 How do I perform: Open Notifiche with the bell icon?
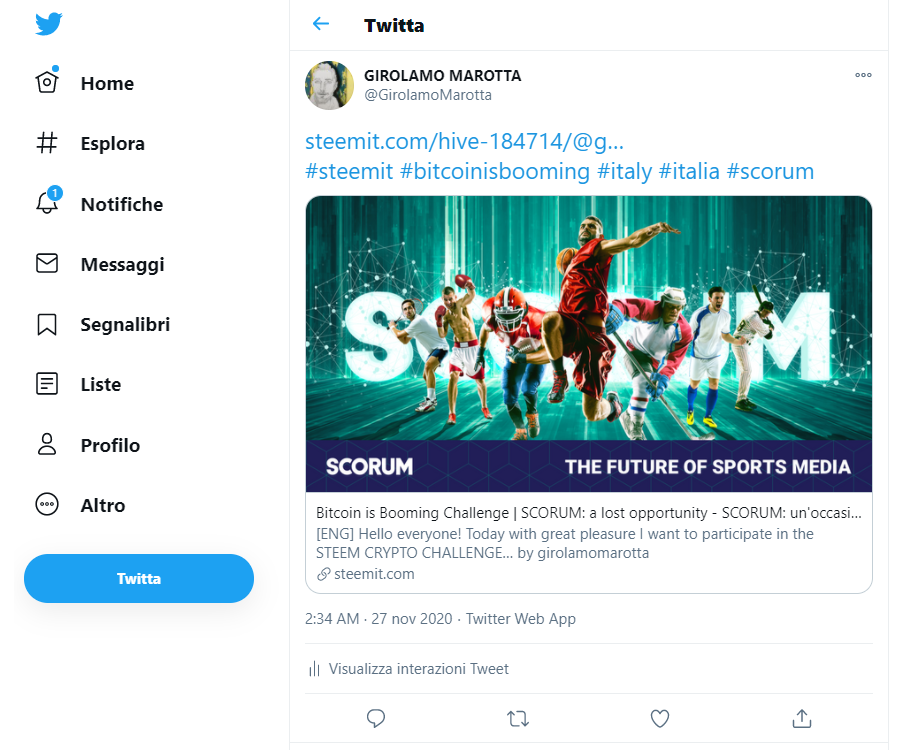48,204
